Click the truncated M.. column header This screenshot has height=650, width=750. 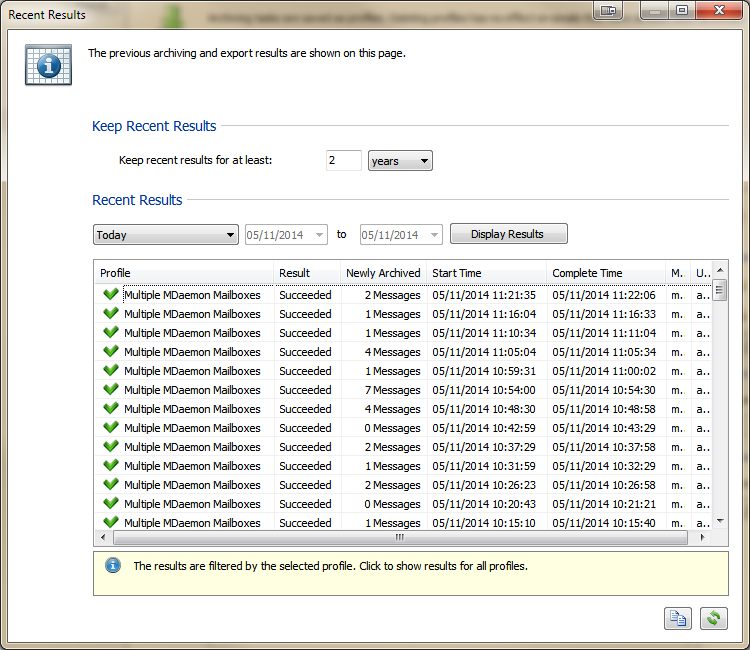pyautogui.click(x=678, y=273)
